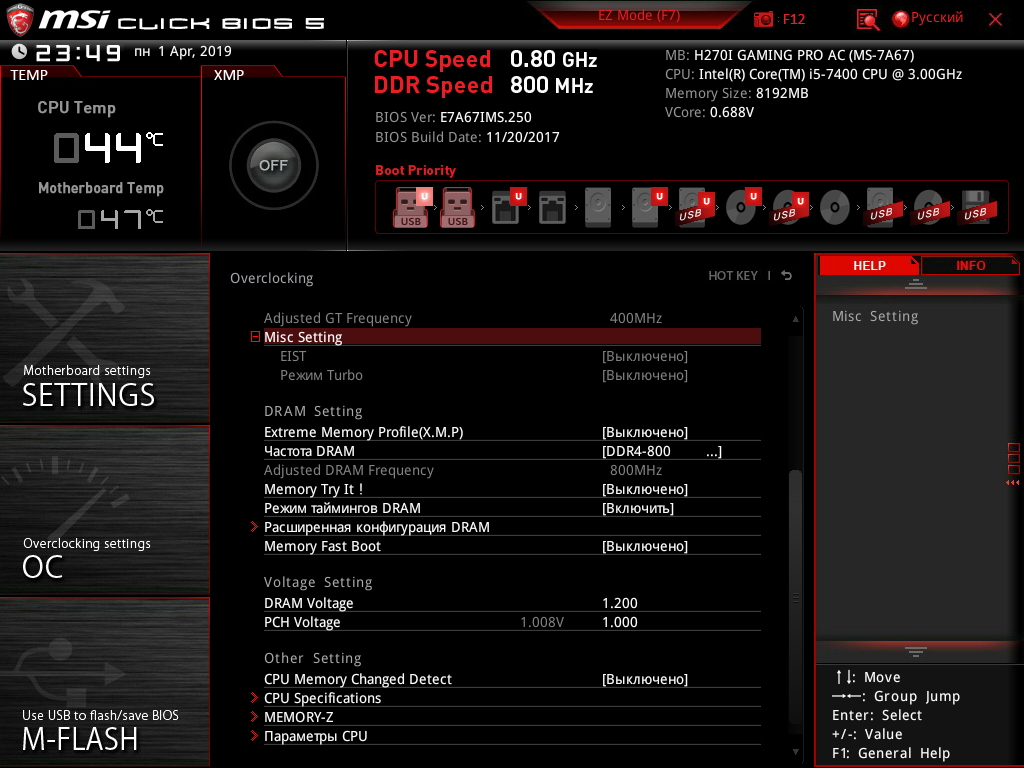1024x768 pixels.
Task: Click the MSI dragon shield logo
Action: pyautogui.click(x=20, y=20)
